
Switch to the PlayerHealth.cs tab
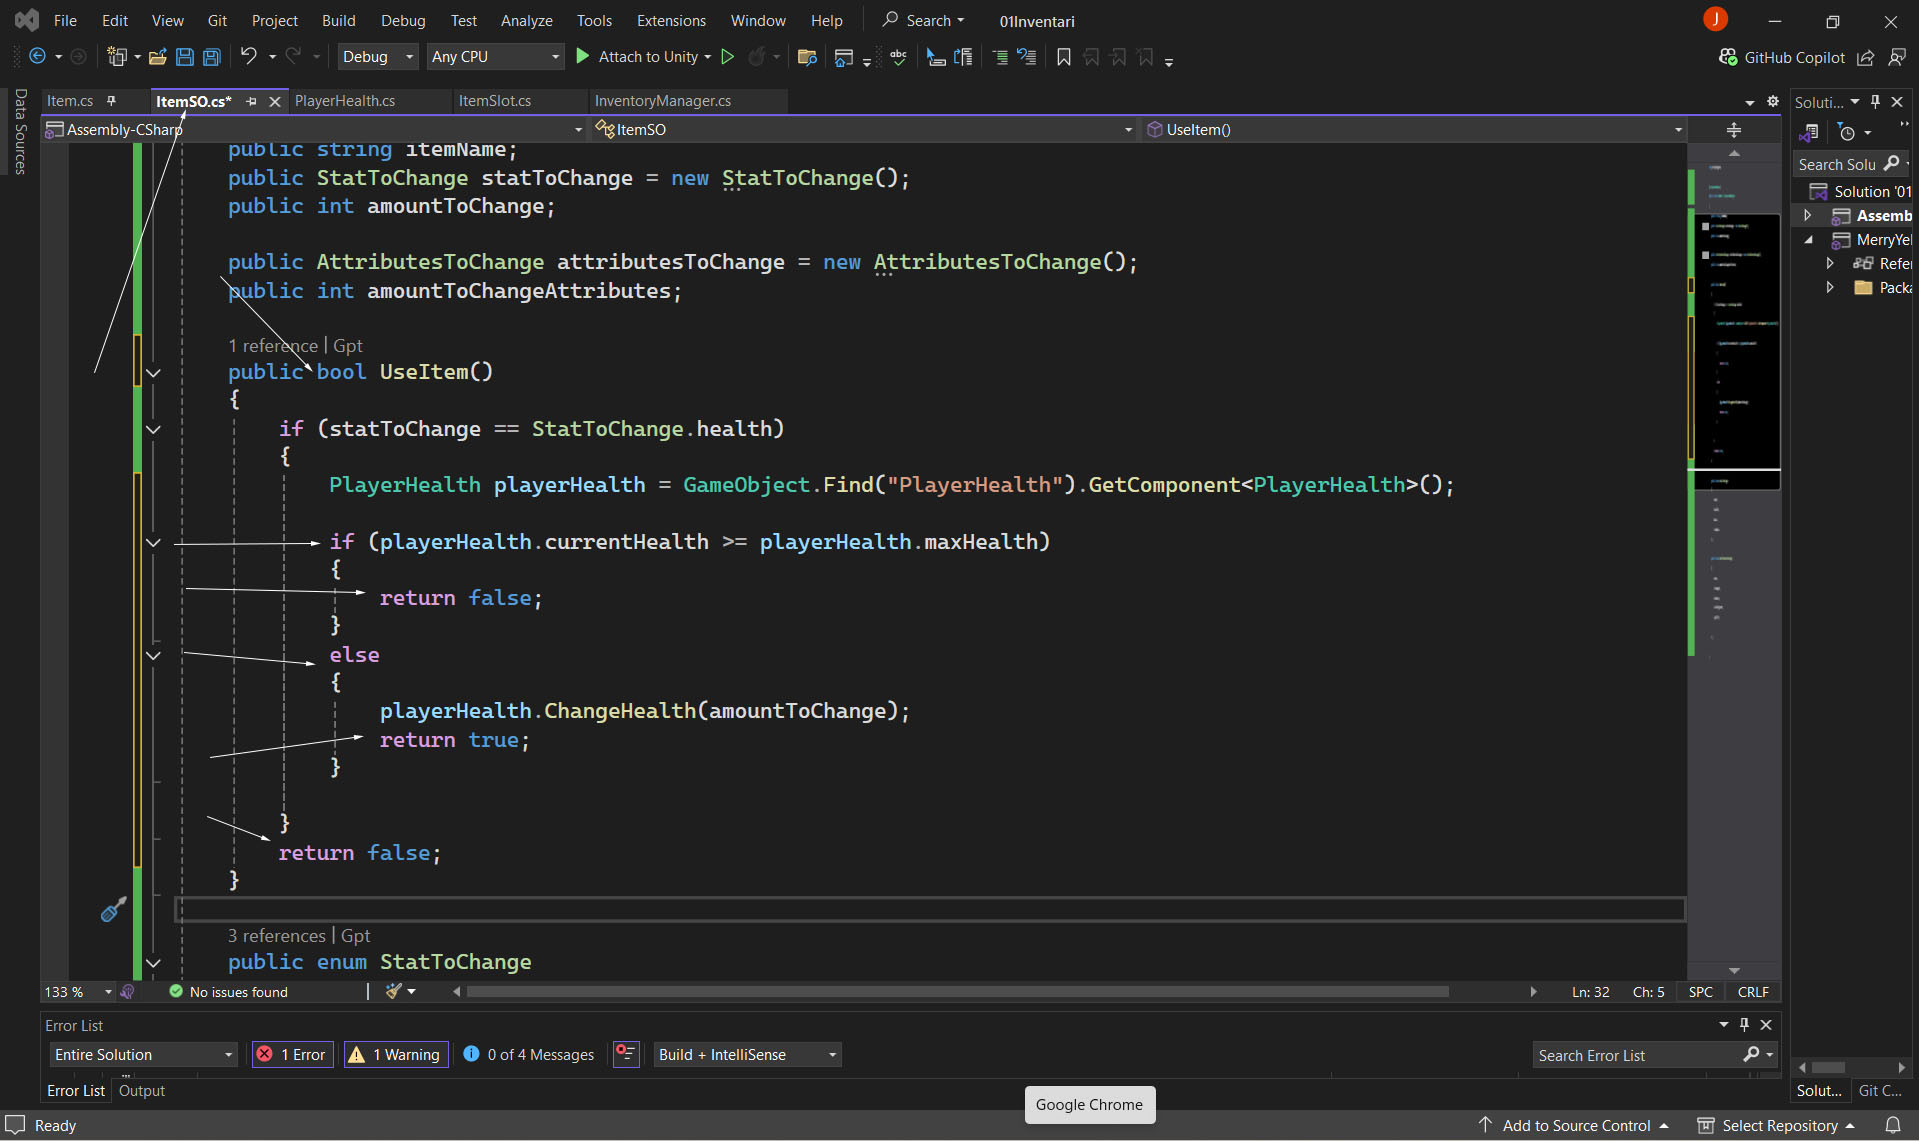[344, 101]
